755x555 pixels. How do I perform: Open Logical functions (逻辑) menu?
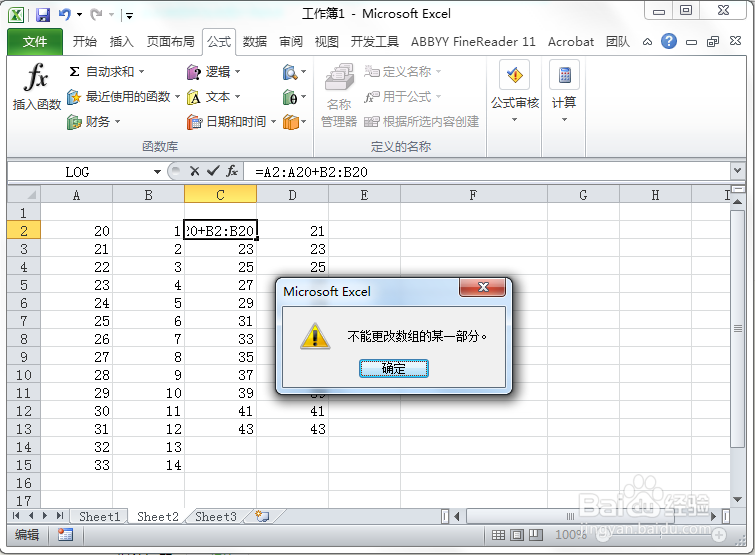[x=213, y=72]
